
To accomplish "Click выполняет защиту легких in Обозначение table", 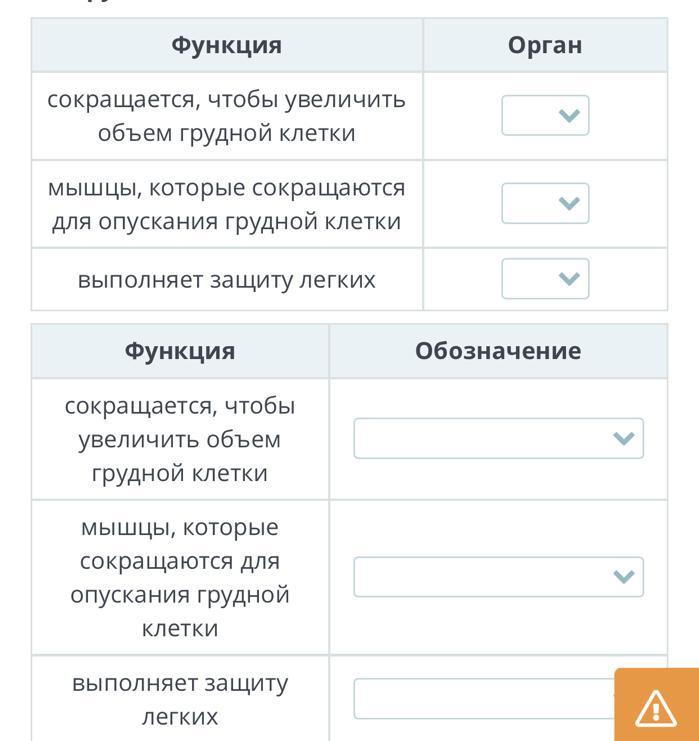I will click(180, 699).
